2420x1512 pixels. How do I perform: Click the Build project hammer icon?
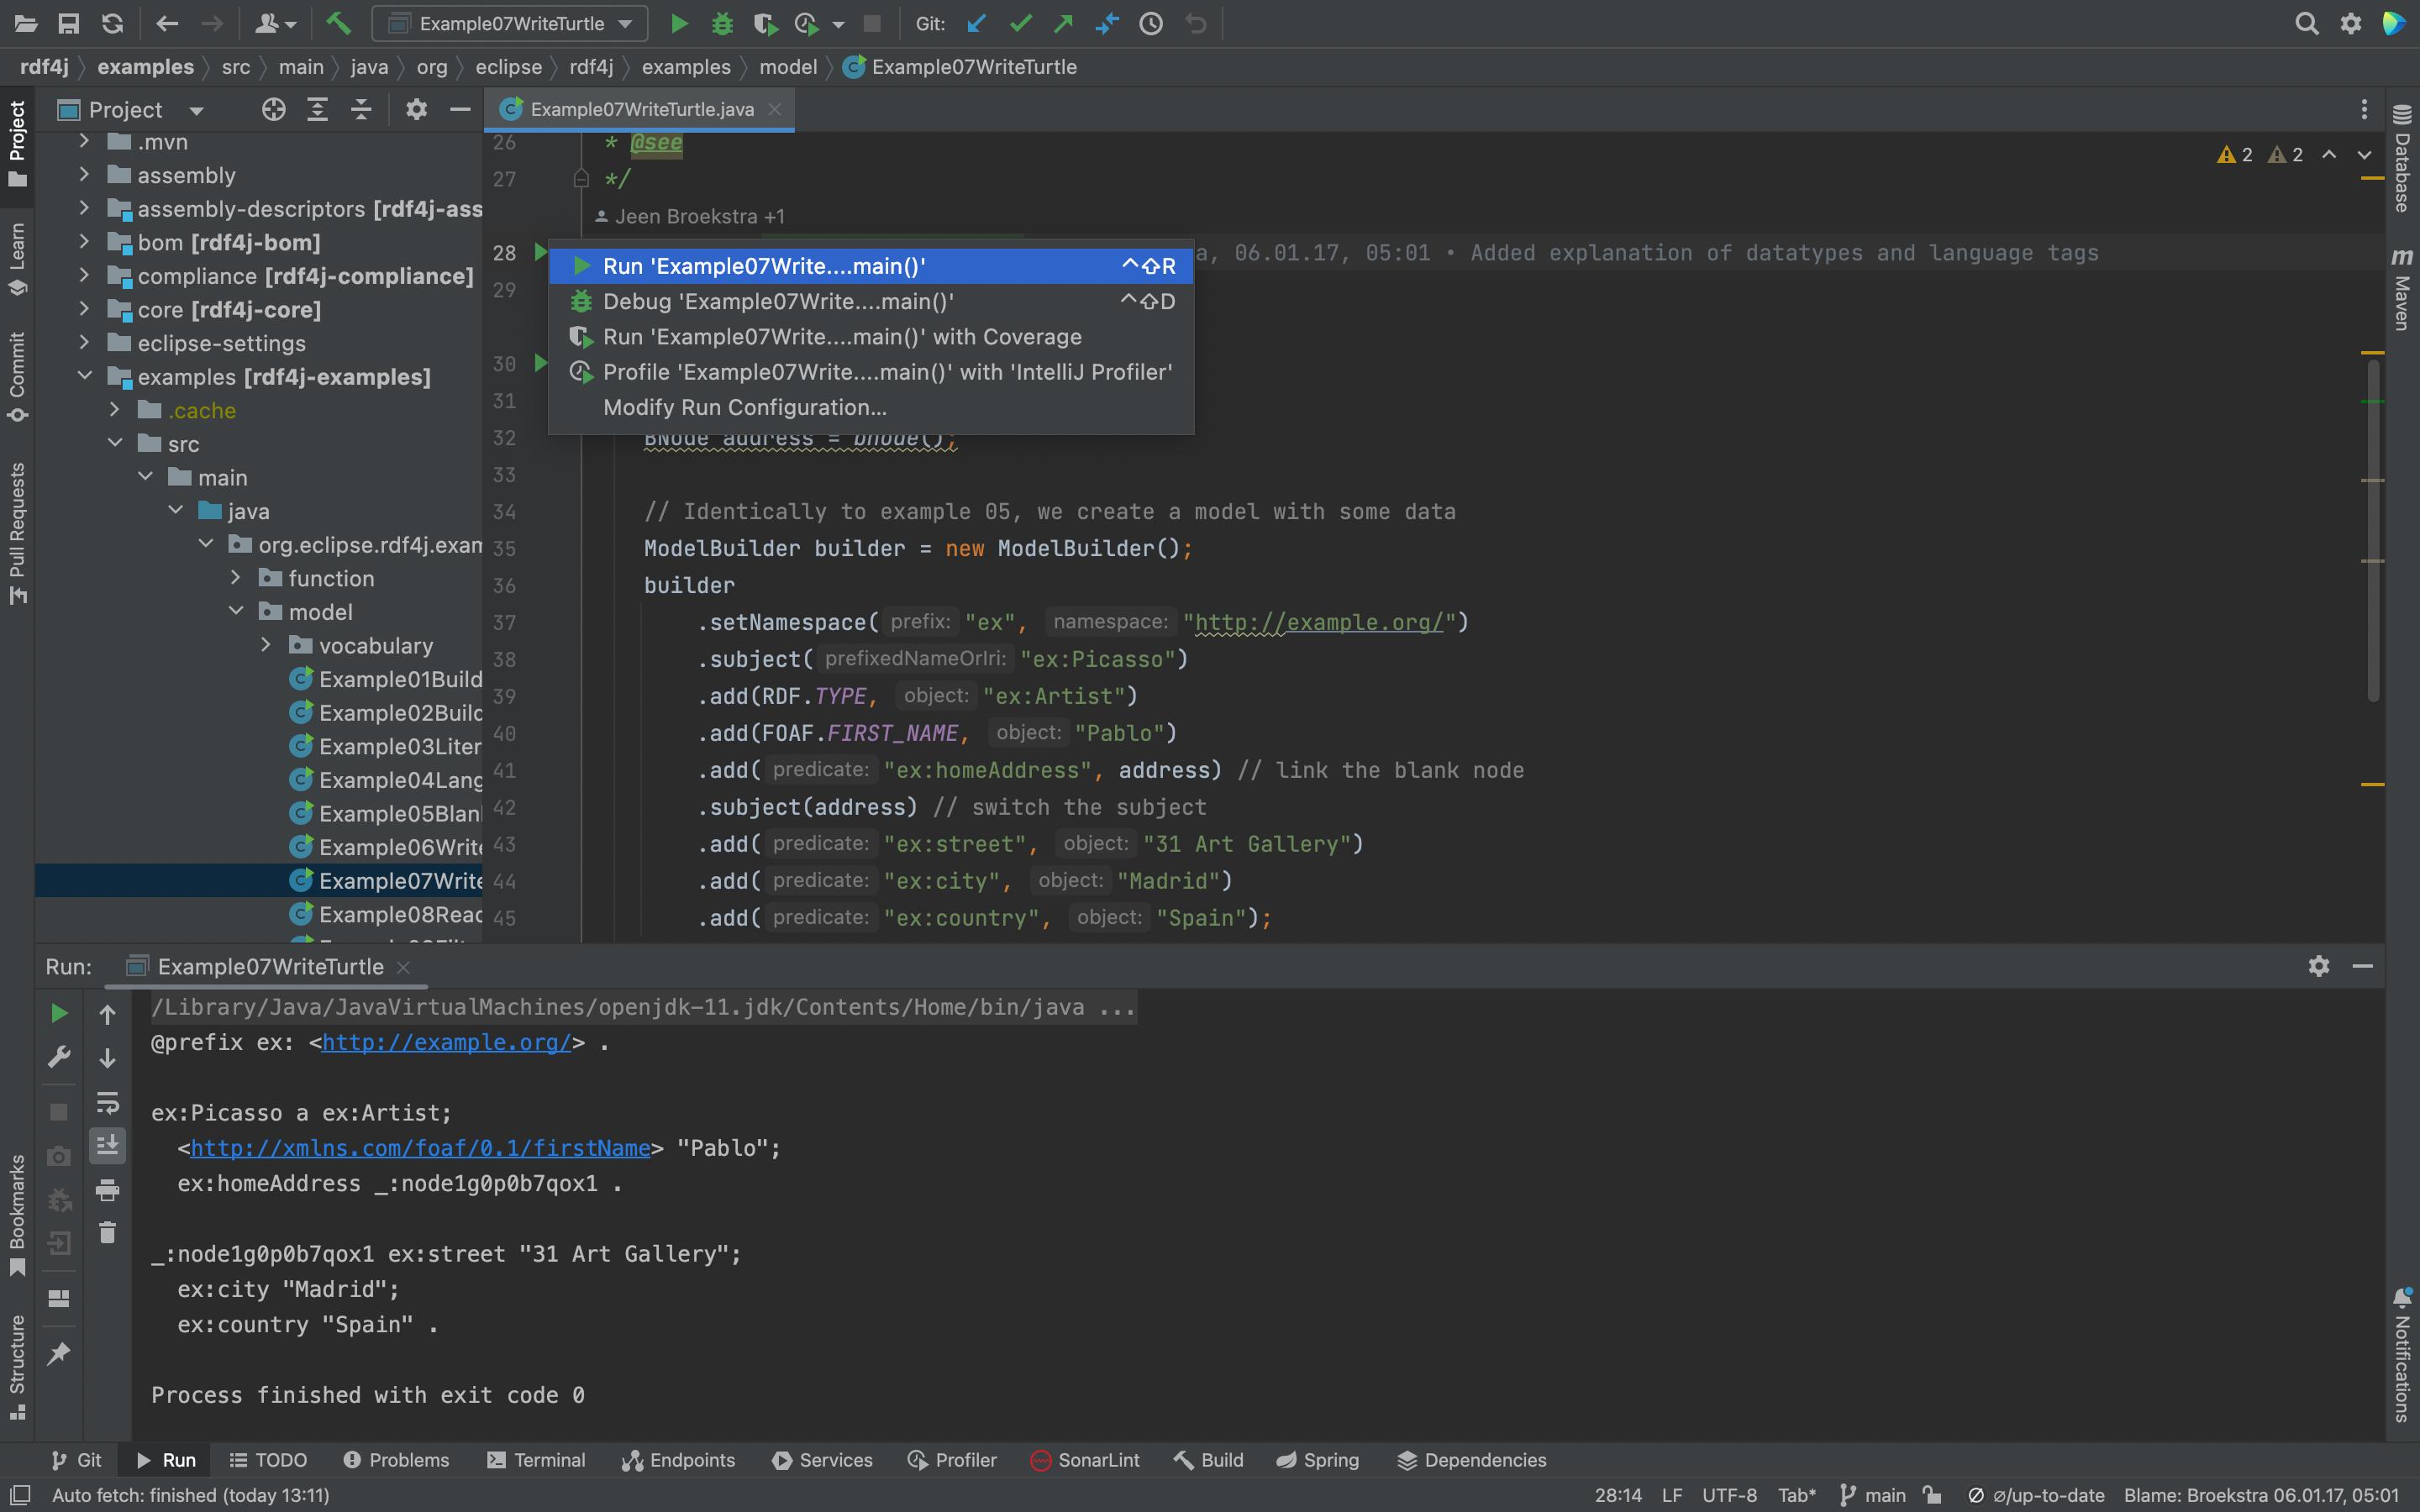(338, 23)
